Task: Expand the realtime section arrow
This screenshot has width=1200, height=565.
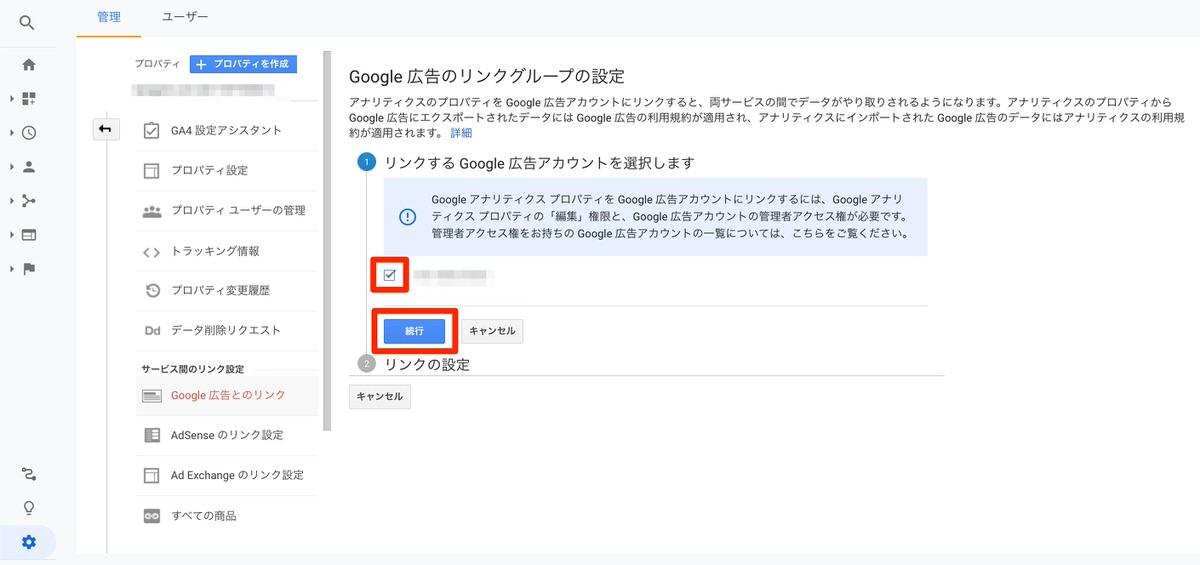Action: coord(11,133)
